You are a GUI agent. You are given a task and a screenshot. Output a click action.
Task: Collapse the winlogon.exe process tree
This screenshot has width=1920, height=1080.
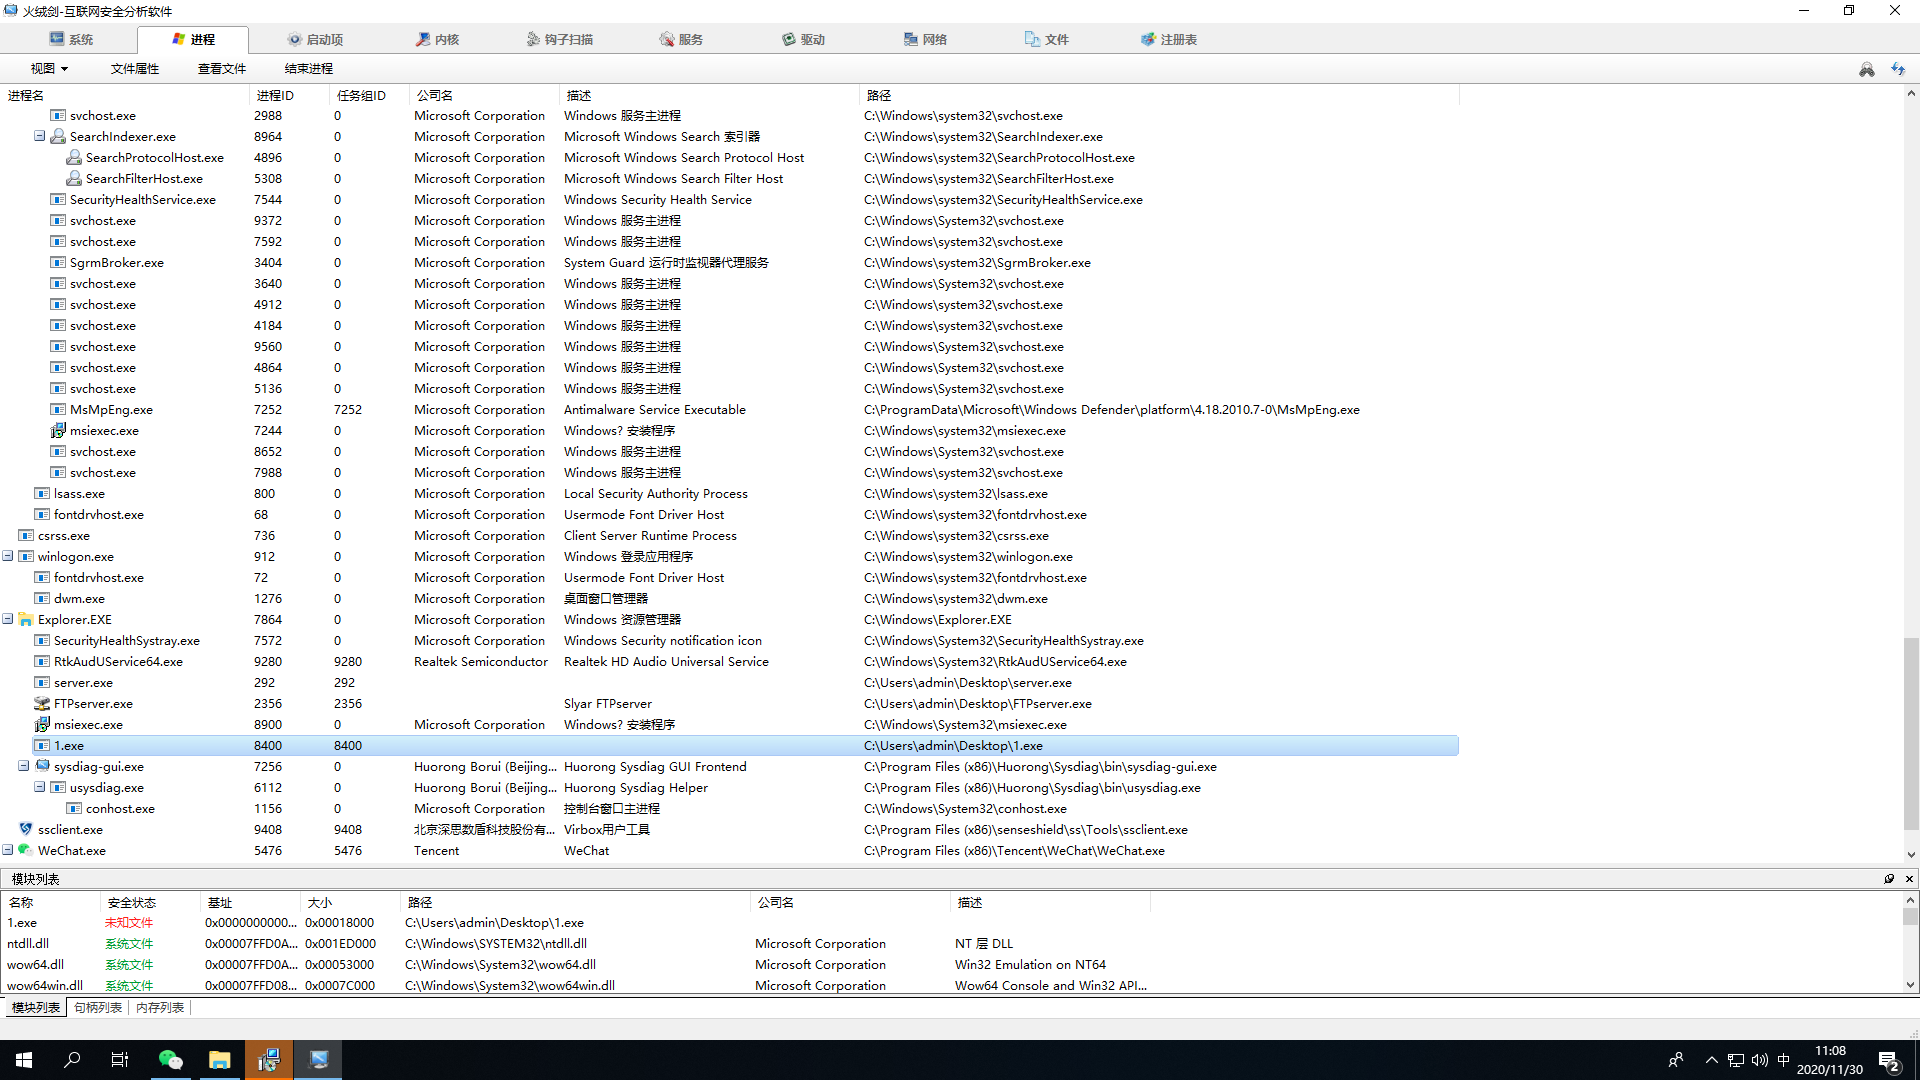tap(8, 556)
